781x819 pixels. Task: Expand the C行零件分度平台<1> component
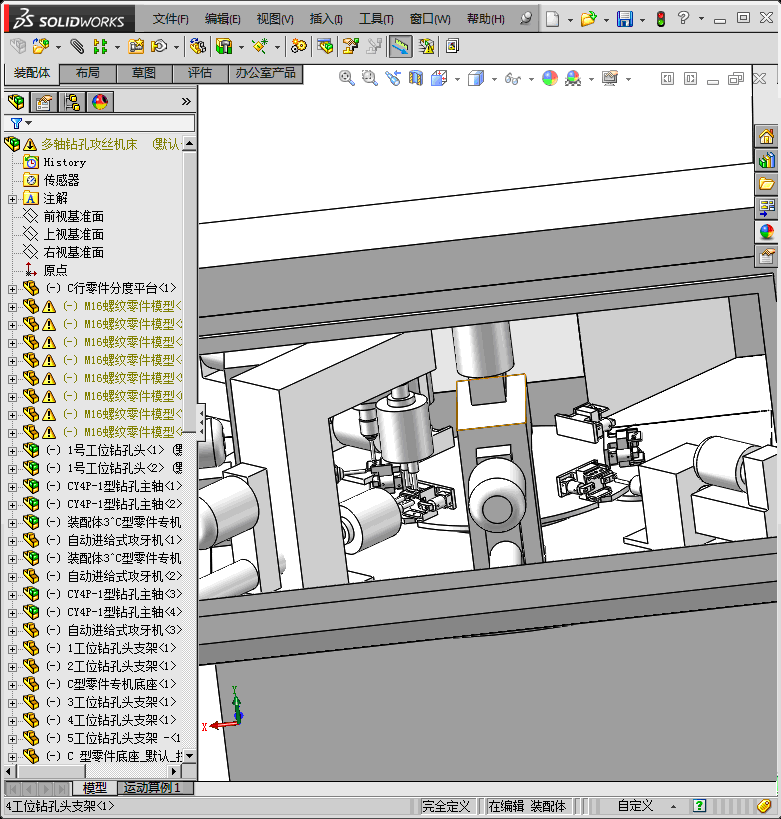pos(12,289)
